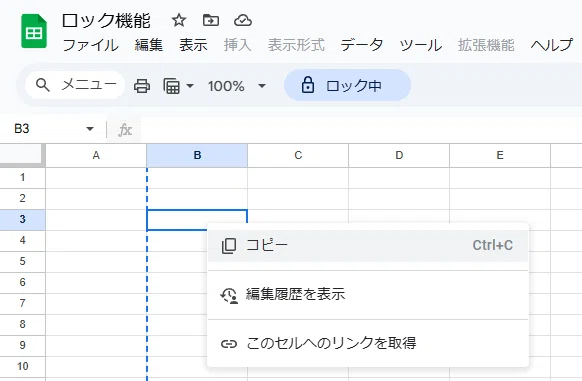Open the Google Sheets home icon
Image resolution: width=582 pixels, height=381 pixels.
click(34, 31)
